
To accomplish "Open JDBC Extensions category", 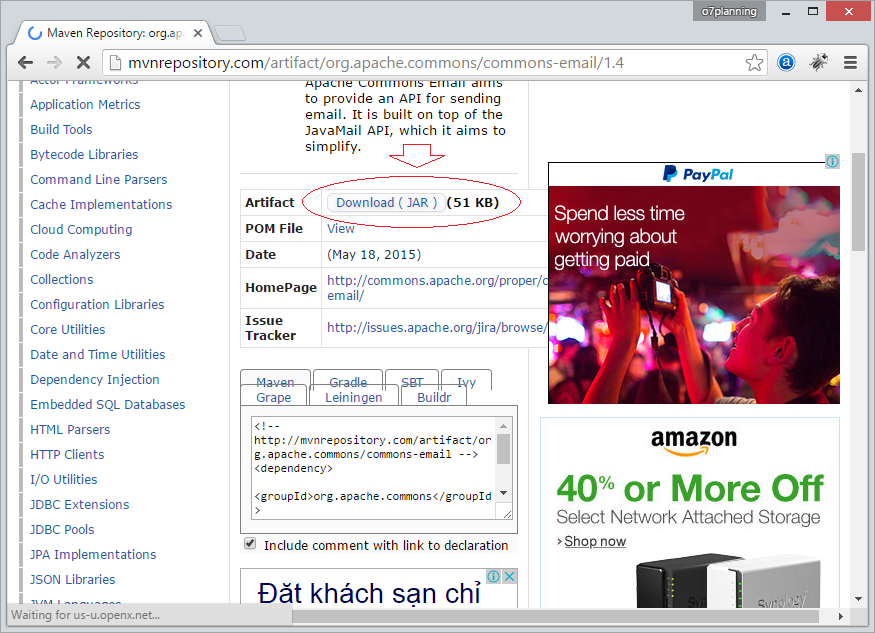I will (x=80, y=505).
